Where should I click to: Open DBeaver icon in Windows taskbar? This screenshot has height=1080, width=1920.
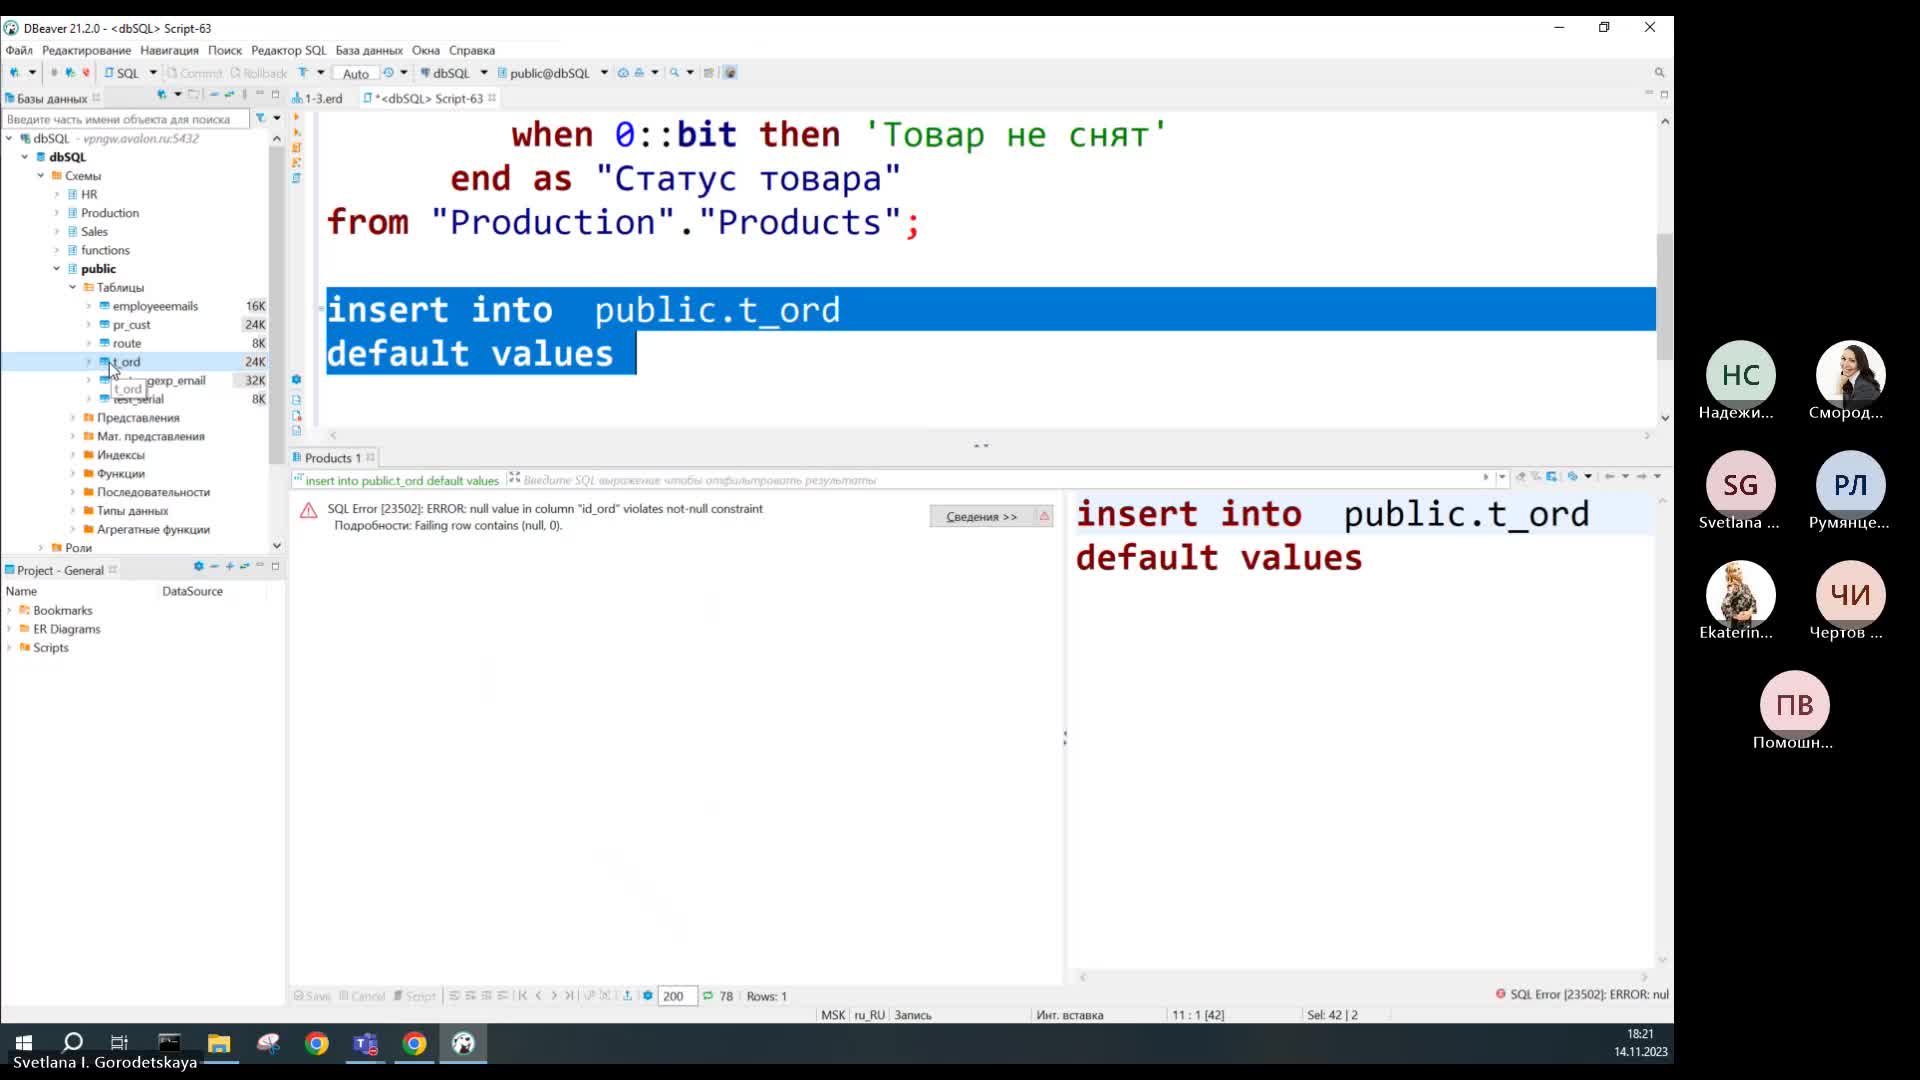click(463, 1044)
